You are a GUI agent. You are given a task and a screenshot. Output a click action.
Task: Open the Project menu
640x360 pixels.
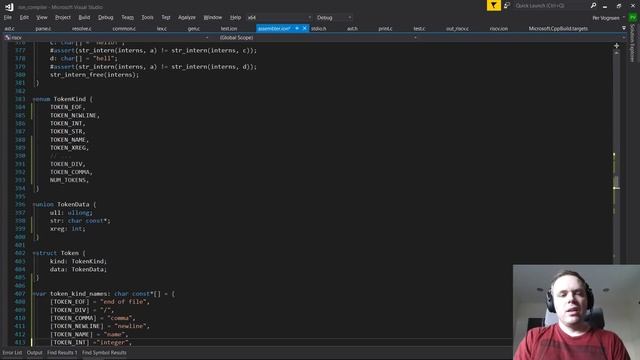click(x=63, y=18)
